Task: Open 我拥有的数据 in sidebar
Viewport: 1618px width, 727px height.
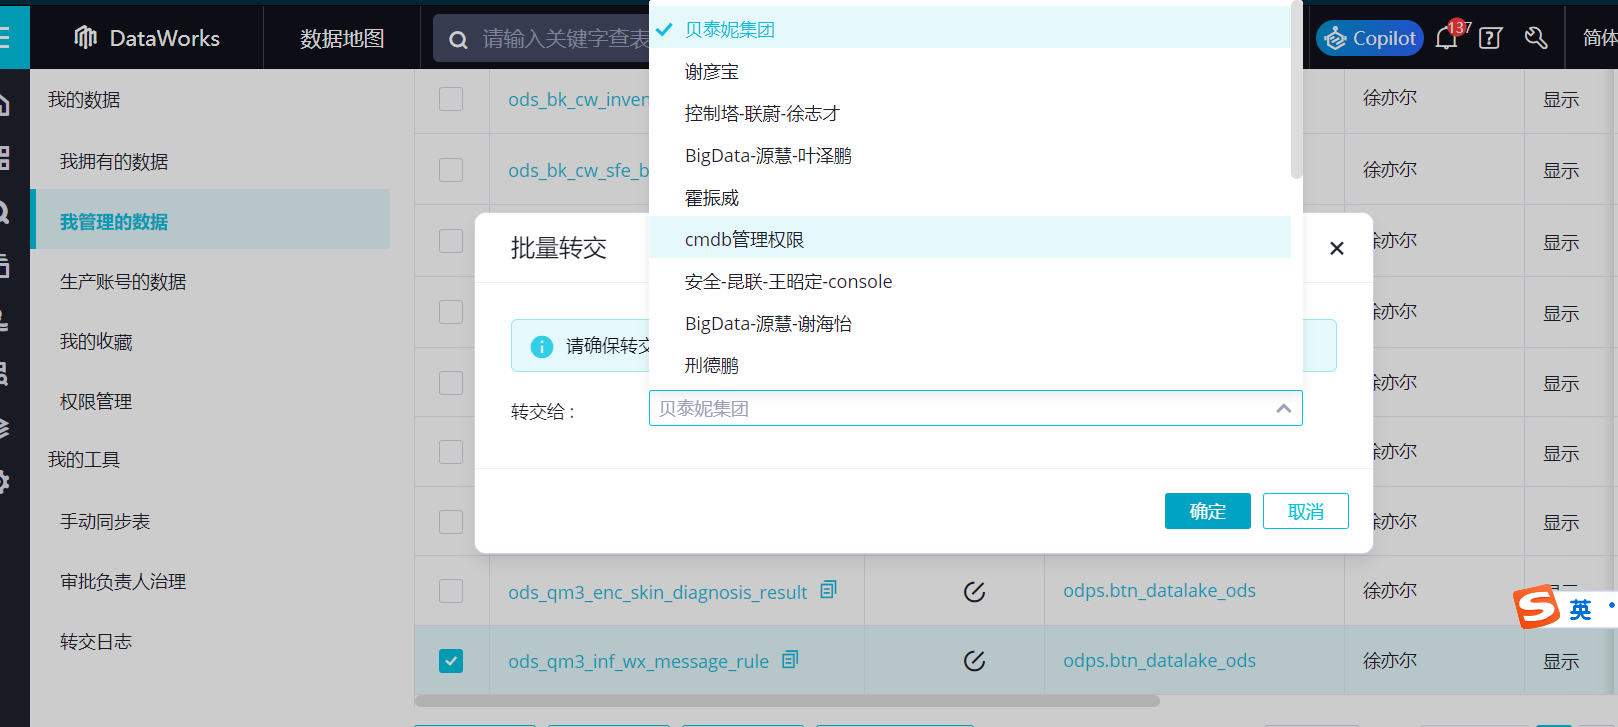Action: [x=113, y=161]
